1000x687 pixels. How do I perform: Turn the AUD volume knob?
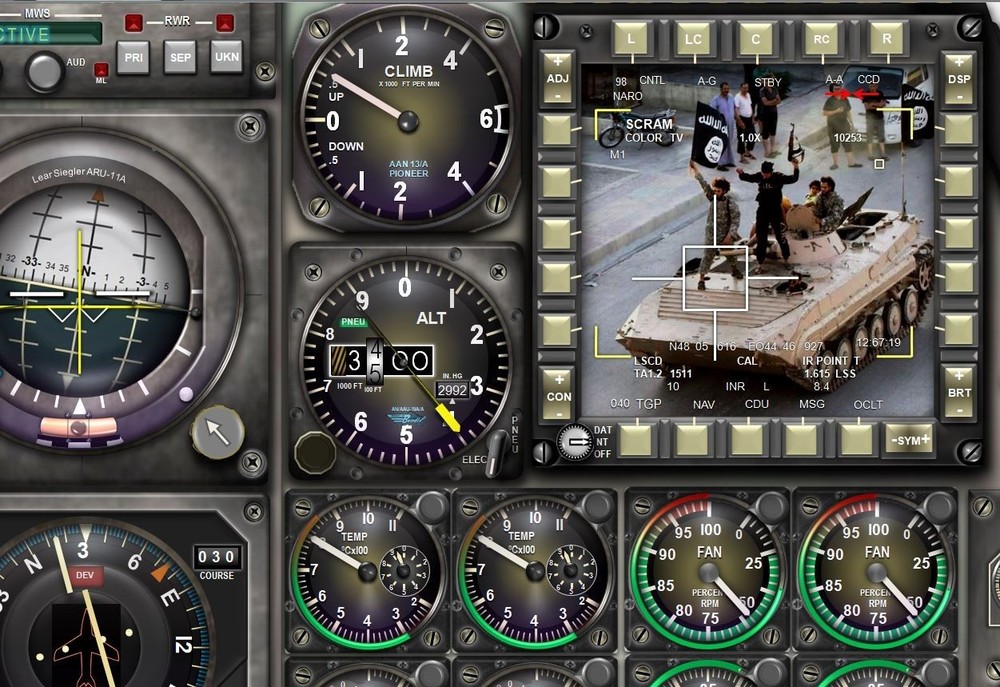[x=44, y=71]
